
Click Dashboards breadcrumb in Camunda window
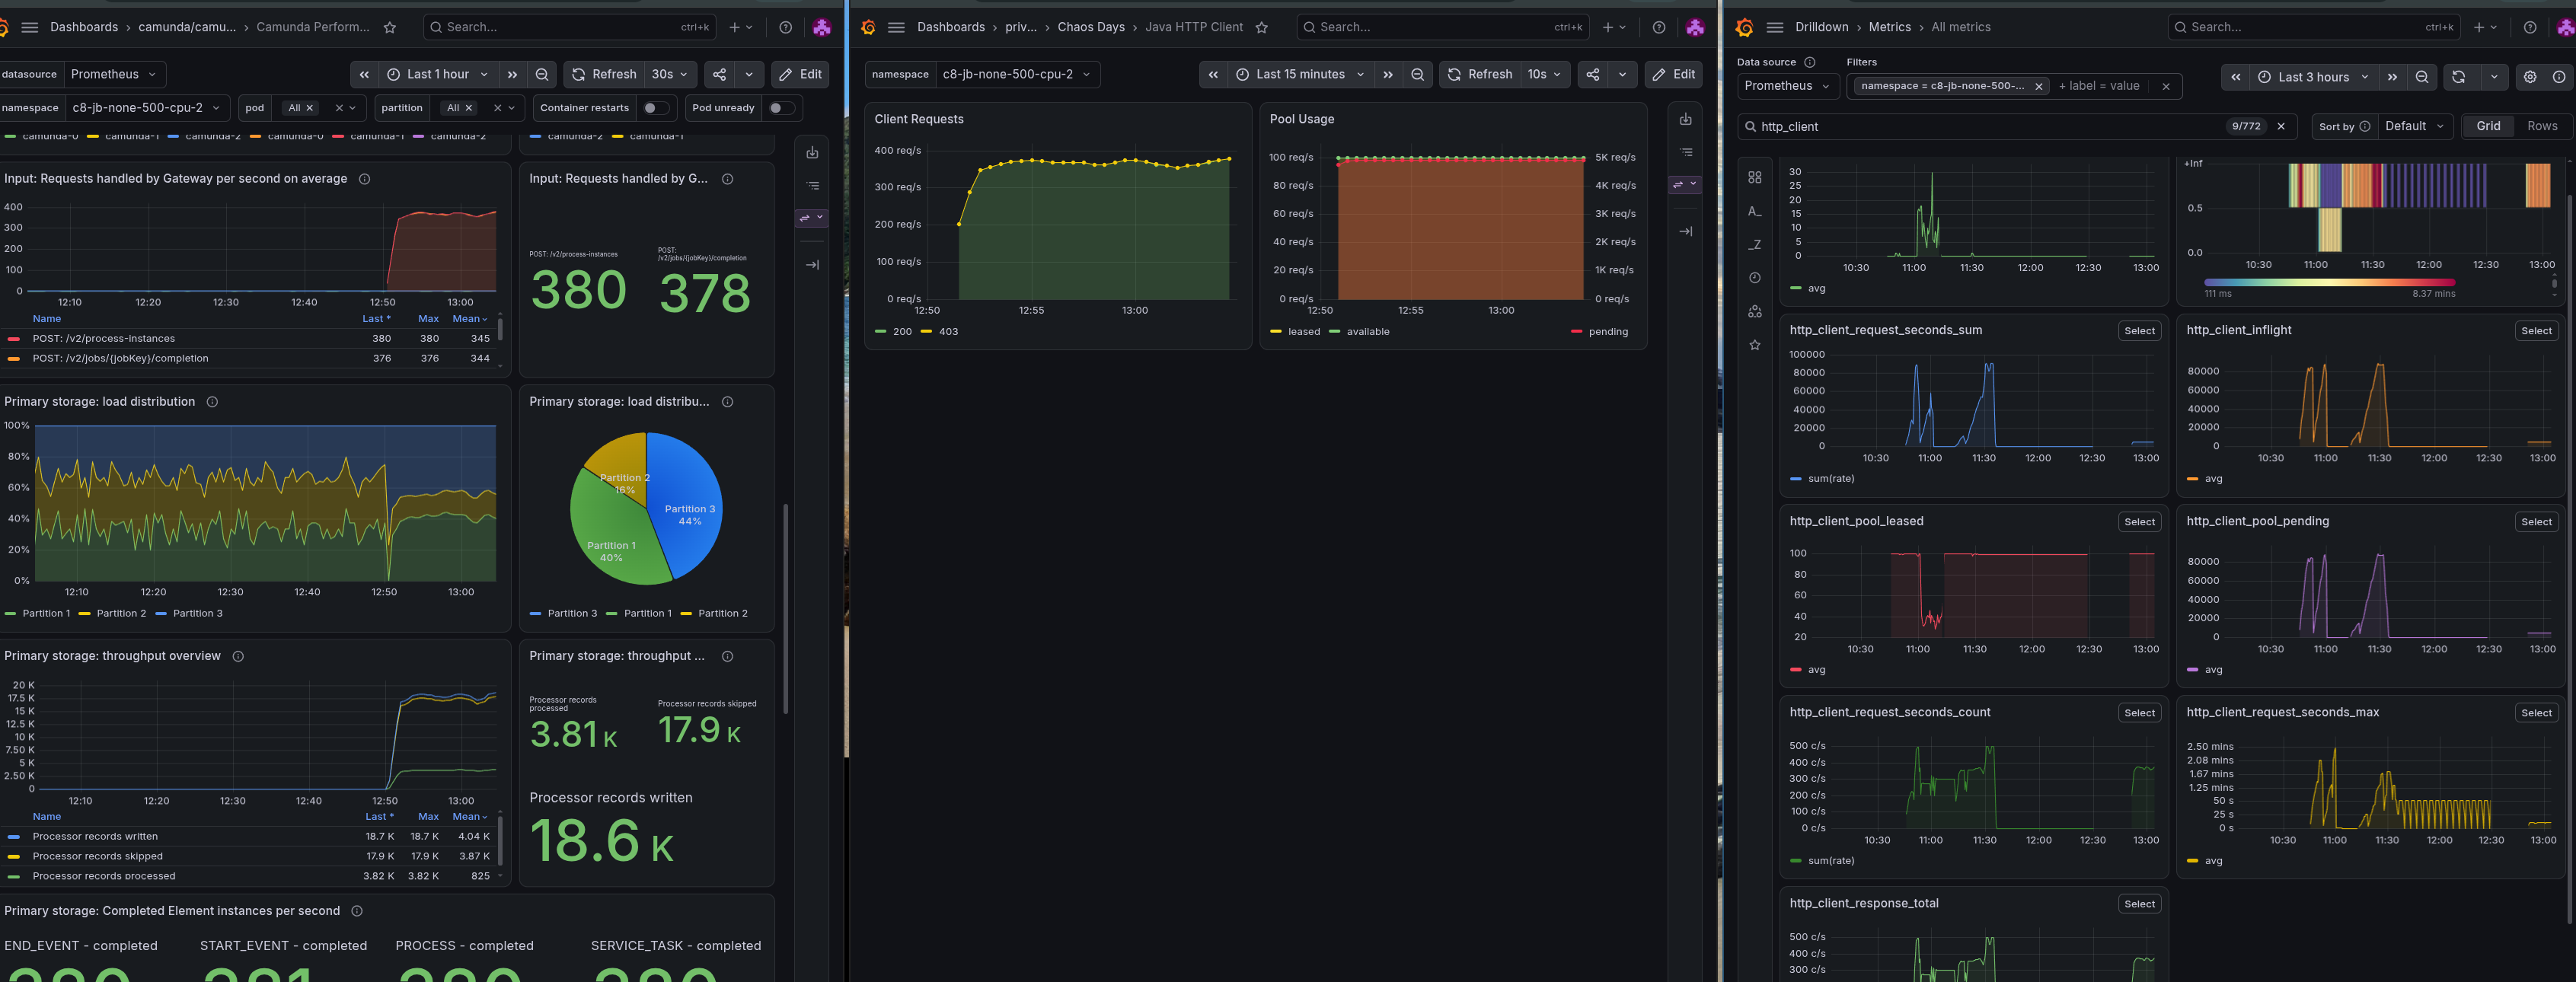[84, 27]
